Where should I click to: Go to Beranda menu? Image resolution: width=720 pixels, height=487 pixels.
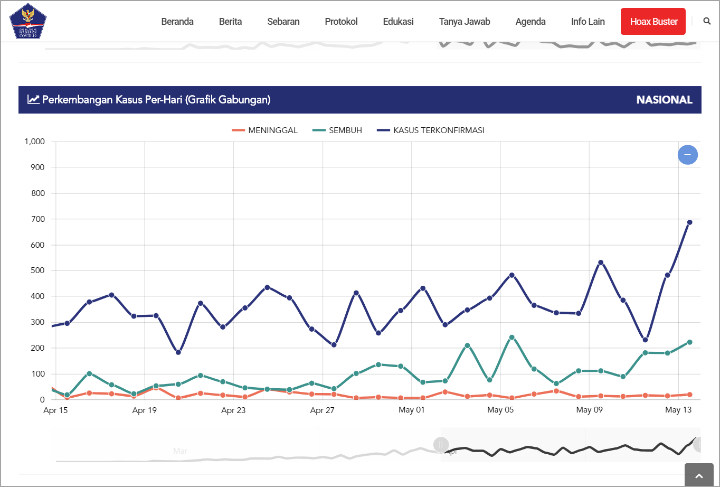[x=177, y=22]
